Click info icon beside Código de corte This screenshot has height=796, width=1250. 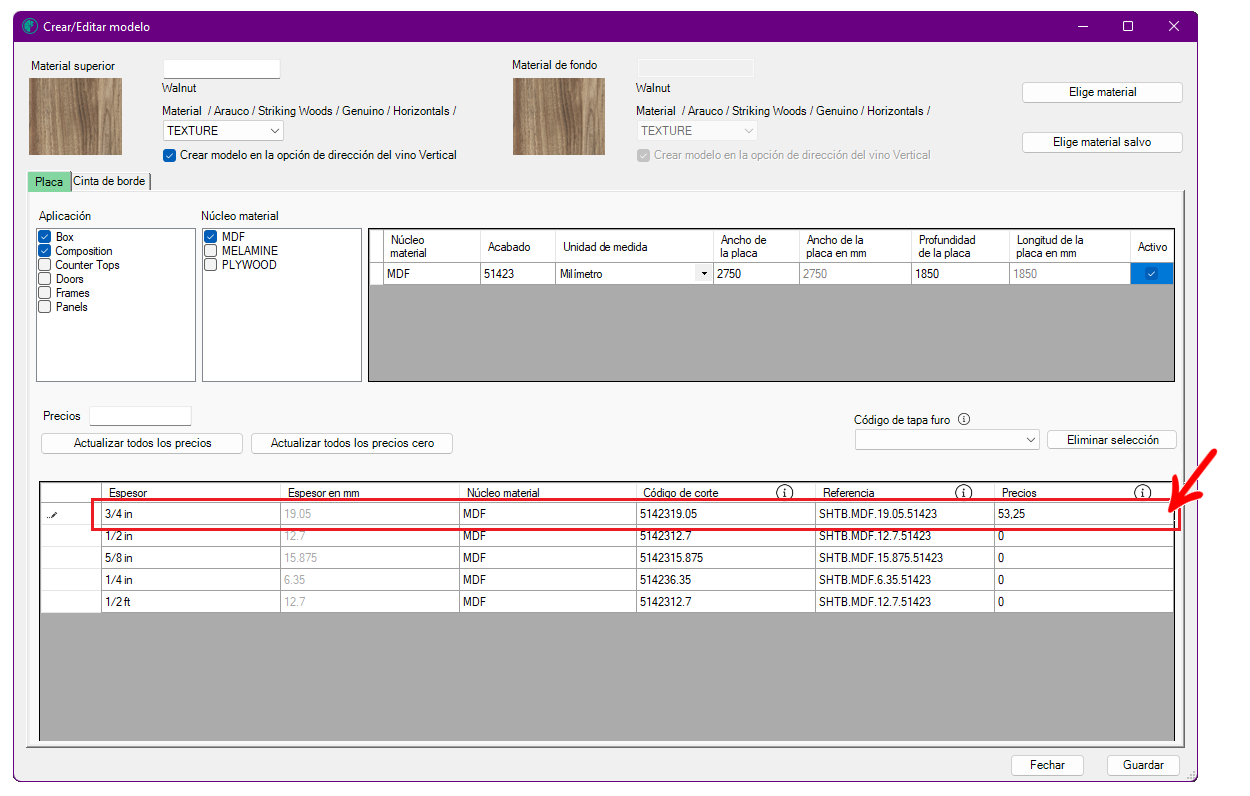[785, 492]
